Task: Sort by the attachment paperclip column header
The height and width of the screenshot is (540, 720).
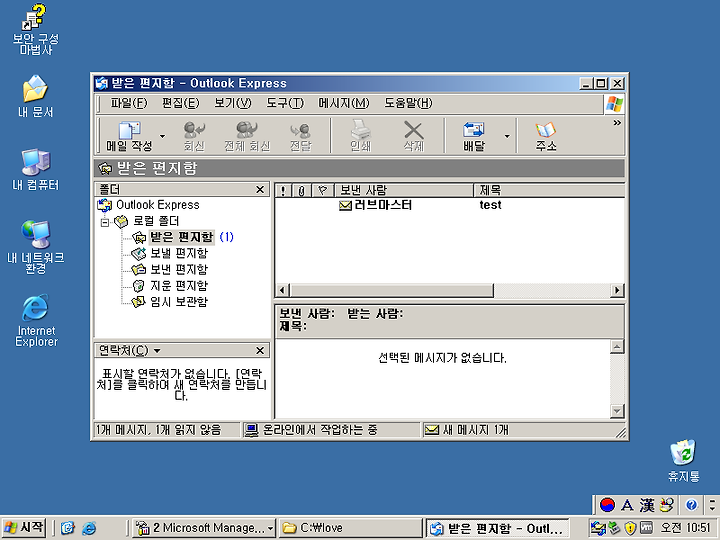Action: tap(302, 190)
